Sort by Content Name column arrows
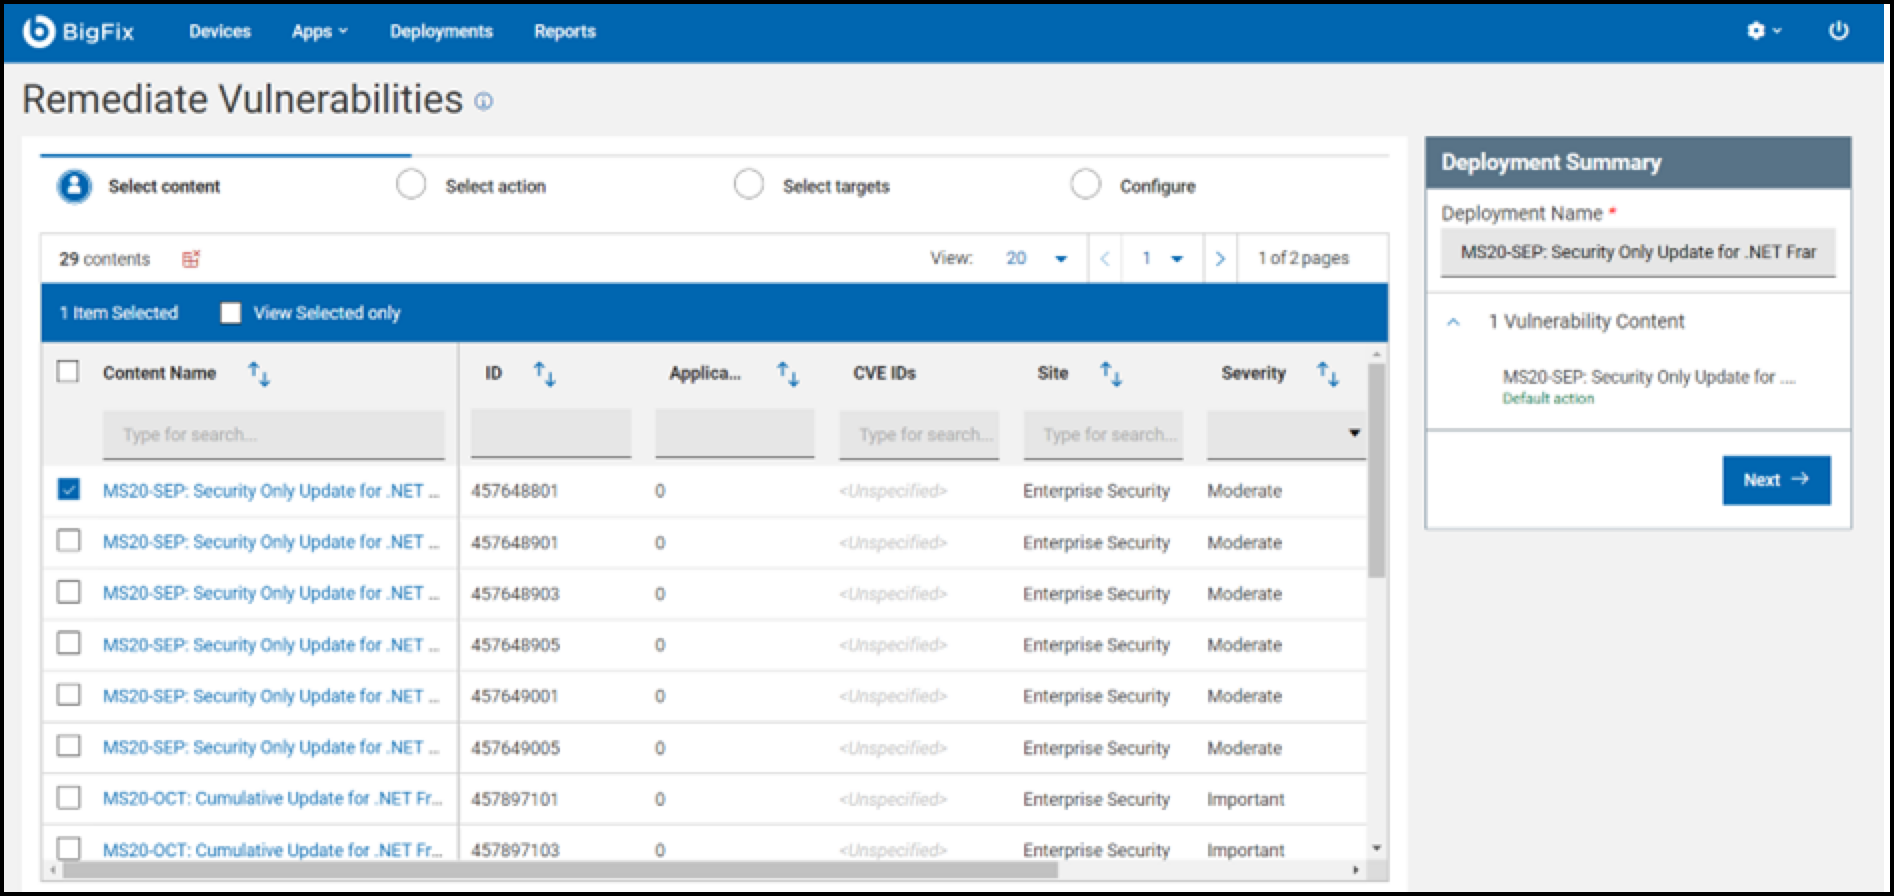1894x896 pixels. pyautogui.click(x=259, y=374)
